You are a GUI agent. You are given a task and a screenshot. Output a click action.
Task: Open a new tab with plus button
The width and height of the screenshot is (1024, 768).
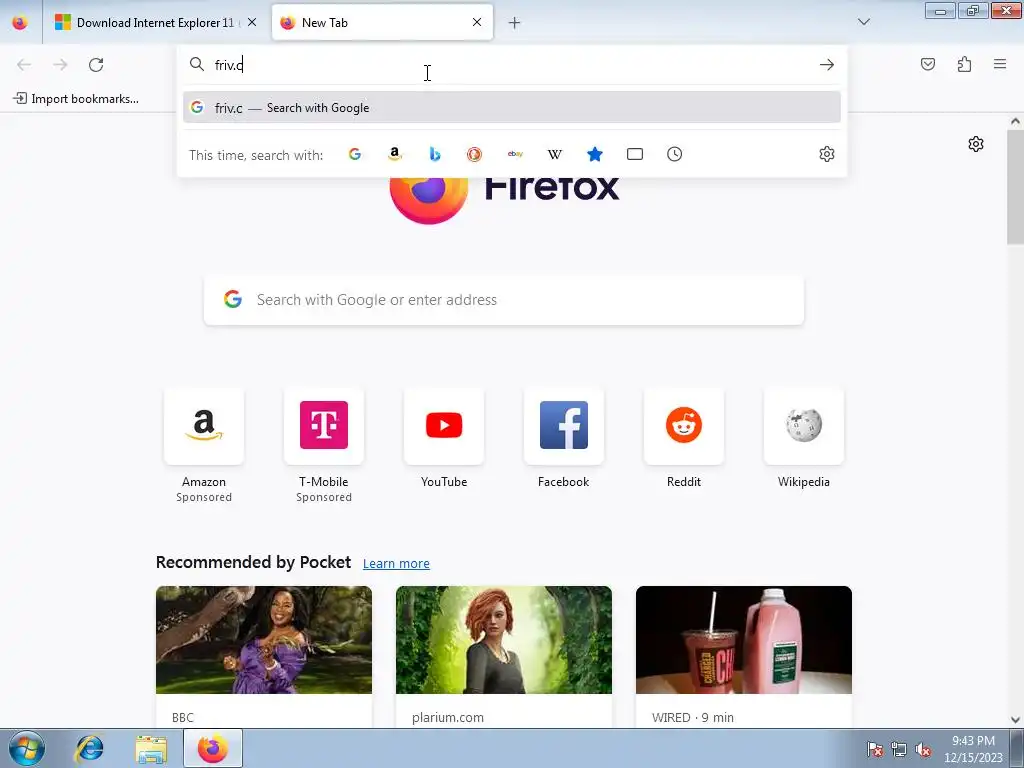[515, 23]
